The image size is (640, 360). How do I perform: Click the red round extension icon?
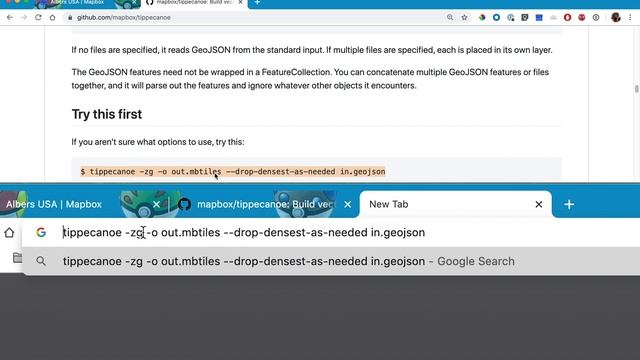[582, 17]
